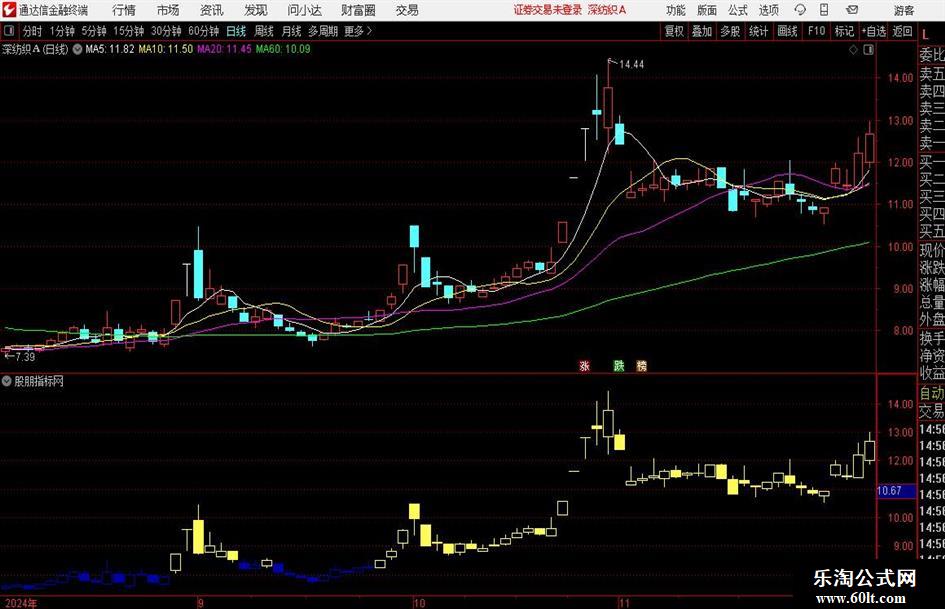Viewport: 945px width, 609px height.
Task: Switch to 15分钟 period tab
Action: coord(128,31)
